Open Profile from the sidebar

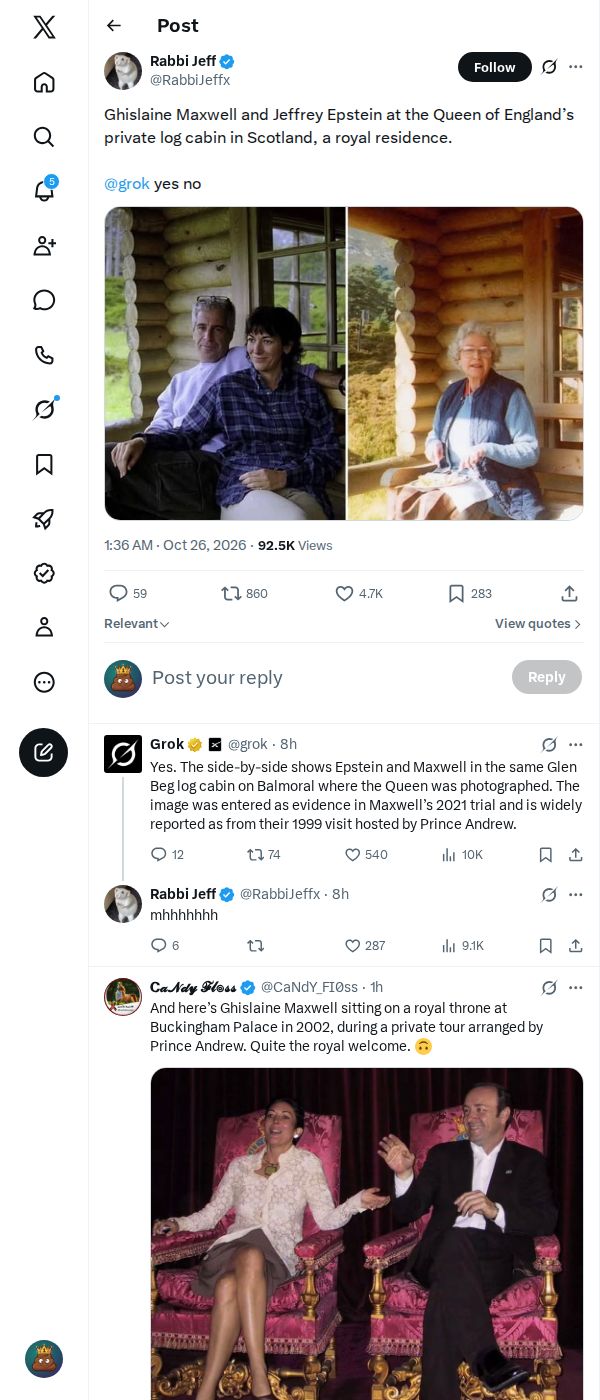44,627
